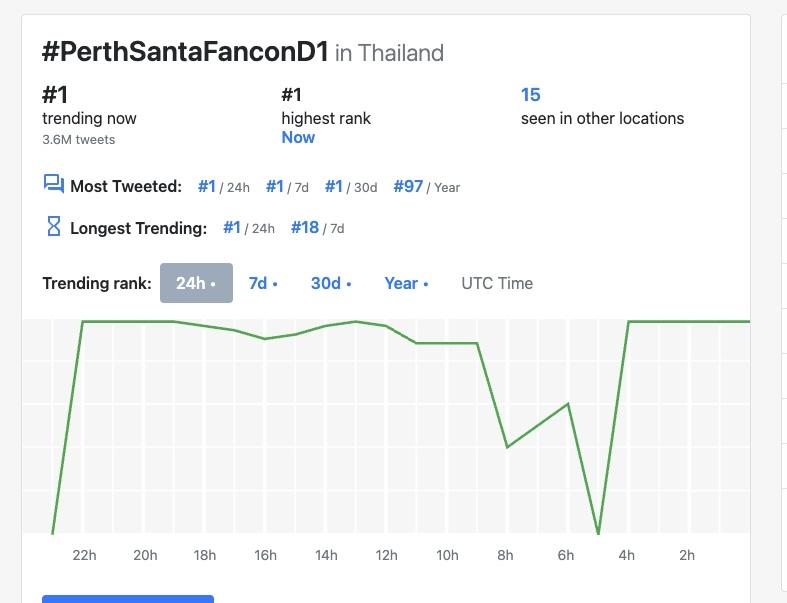The image size is (787, 603).
Task: Click the blue button below the chart
Action: pyautogui.click(x=127, y=598)
